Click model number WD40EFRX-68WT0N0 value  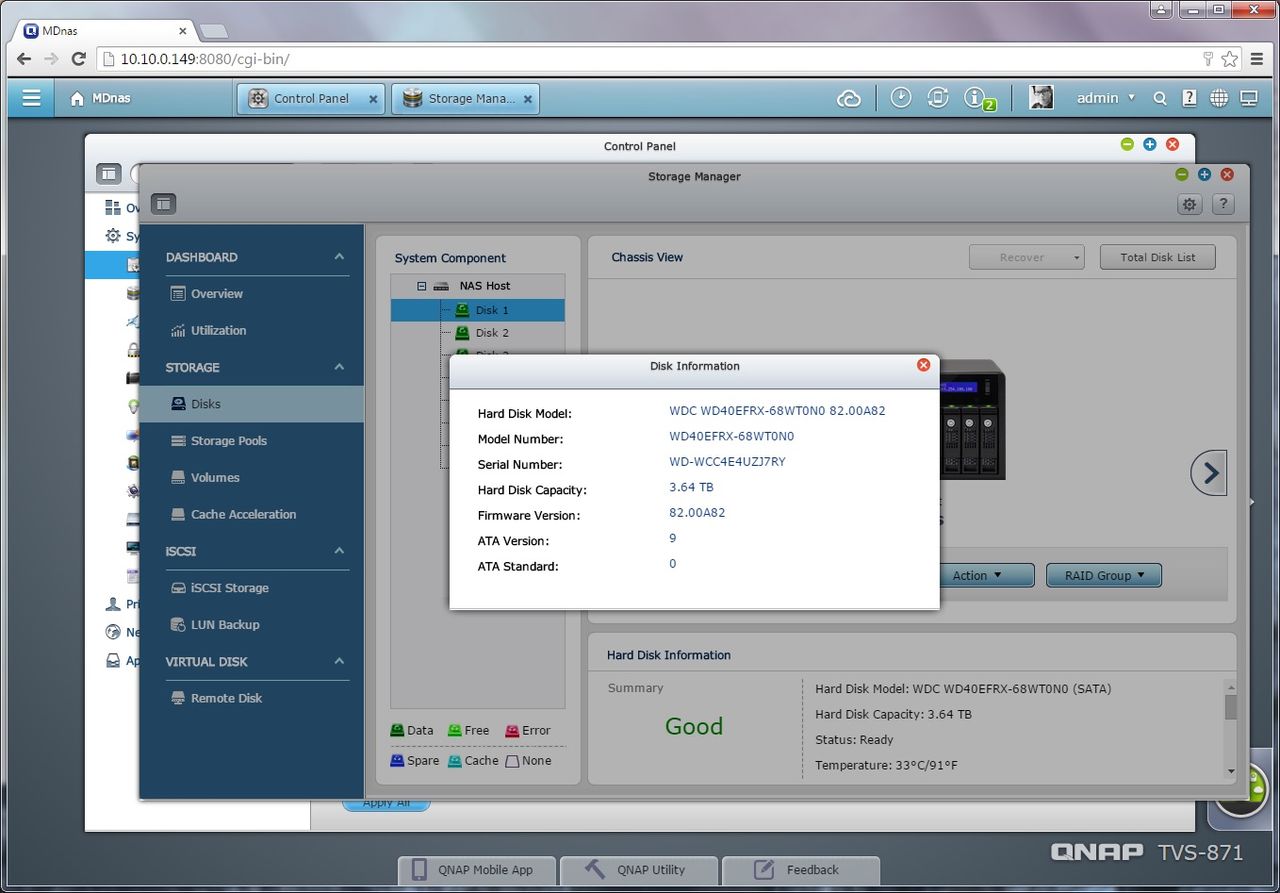point(731,436)
